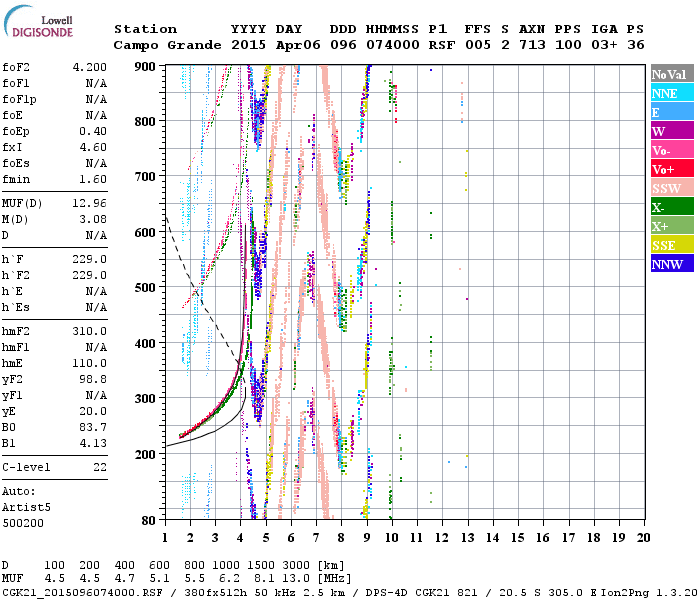Click the 5 label on frequency axis

pos(266,538)
